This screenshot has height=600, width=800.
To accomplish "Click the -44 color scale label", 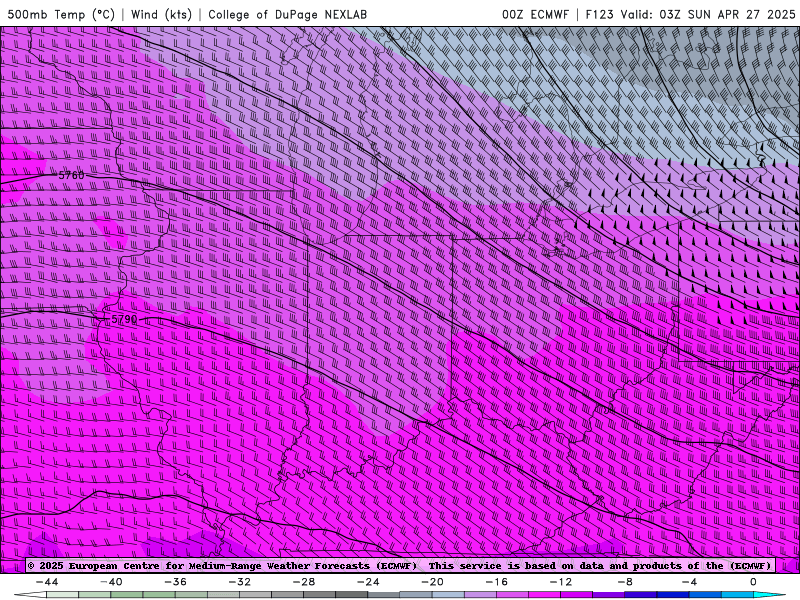I will (47, 582).
